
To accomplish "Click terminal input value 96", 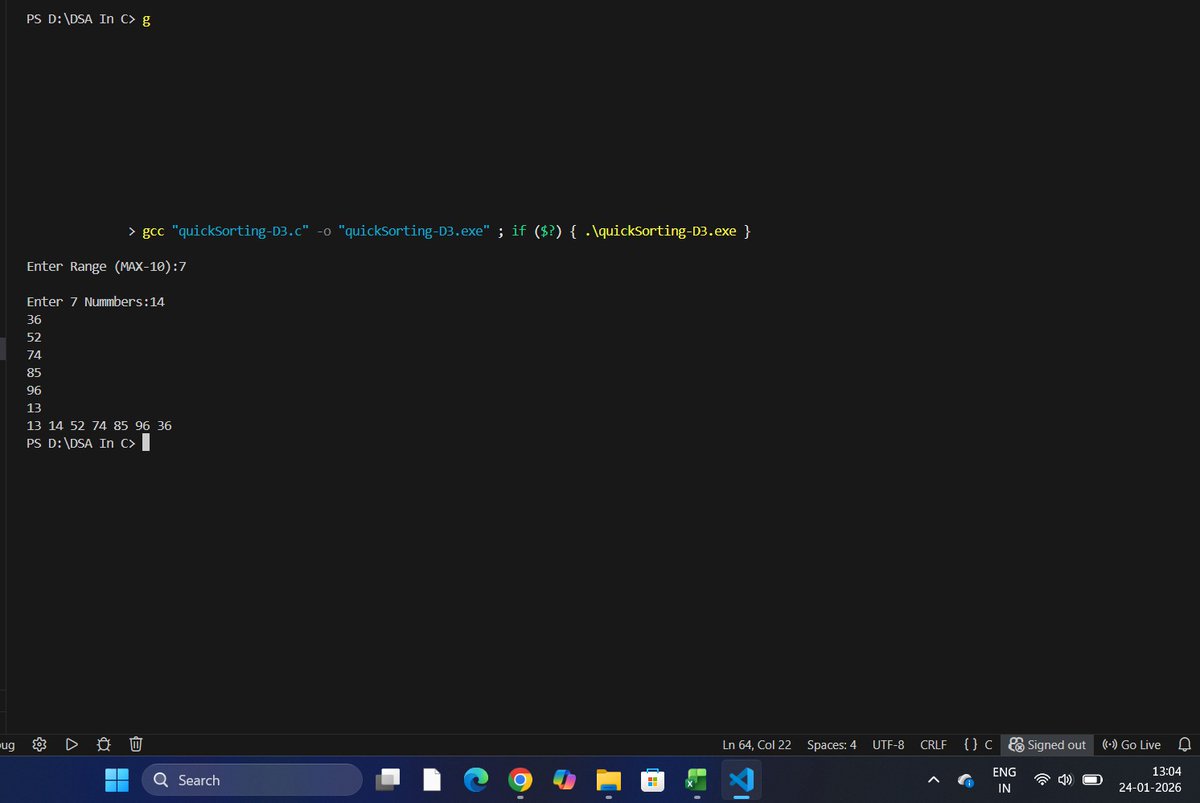I will [34, 390].
